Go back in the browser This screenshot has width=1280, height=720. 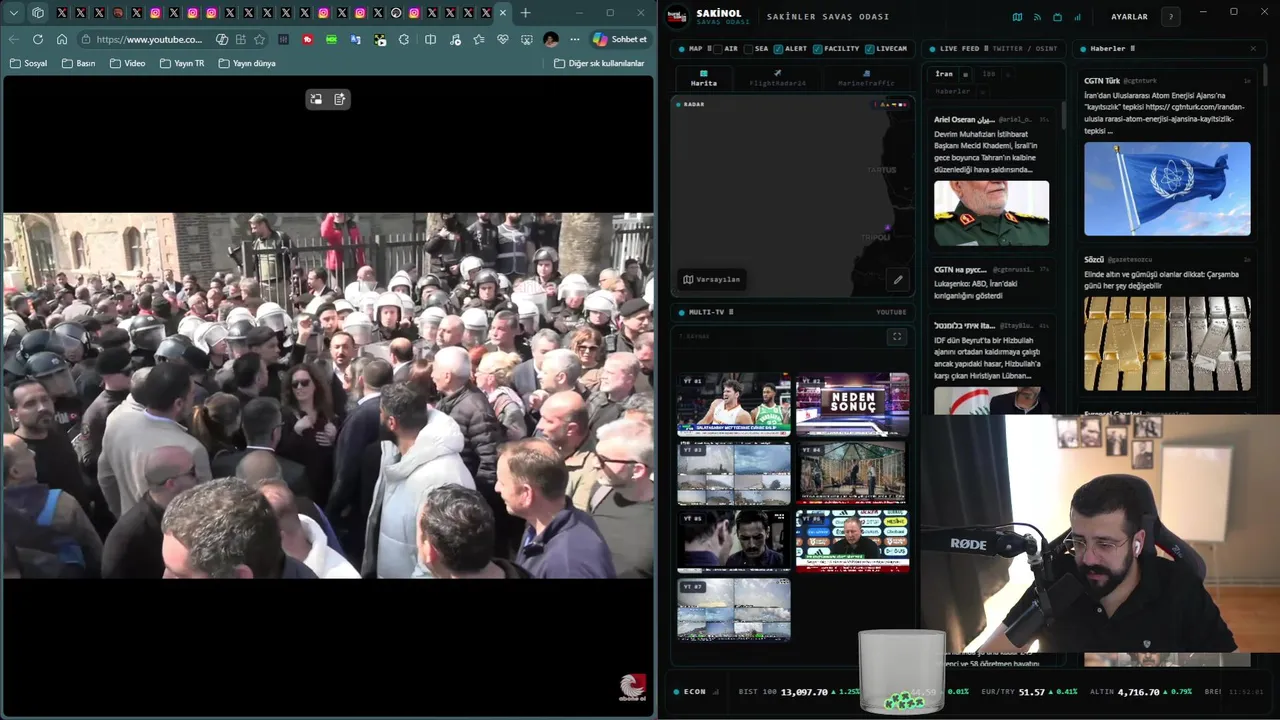(x=13, y=39)
